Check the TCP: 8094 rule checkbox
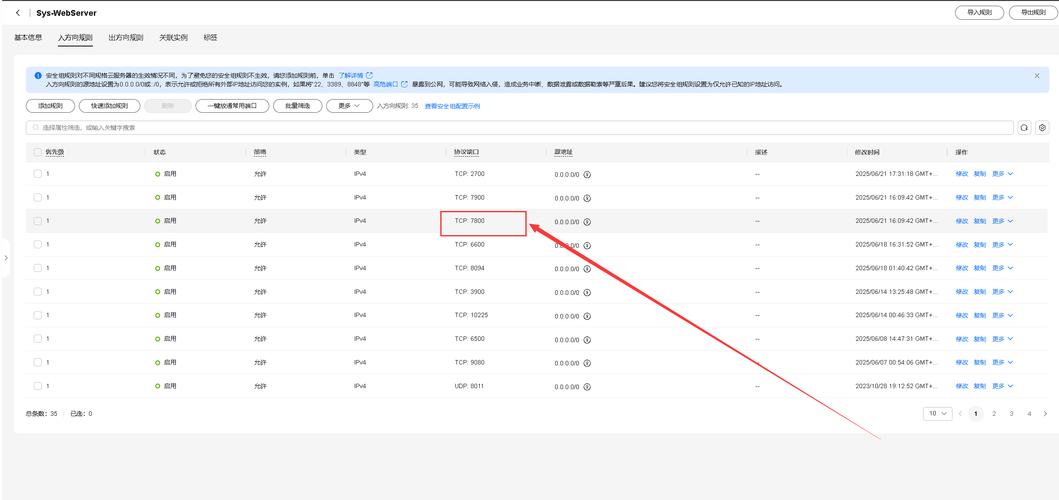This screenshot has width=1059, height=500. click(x=37, y=268)
